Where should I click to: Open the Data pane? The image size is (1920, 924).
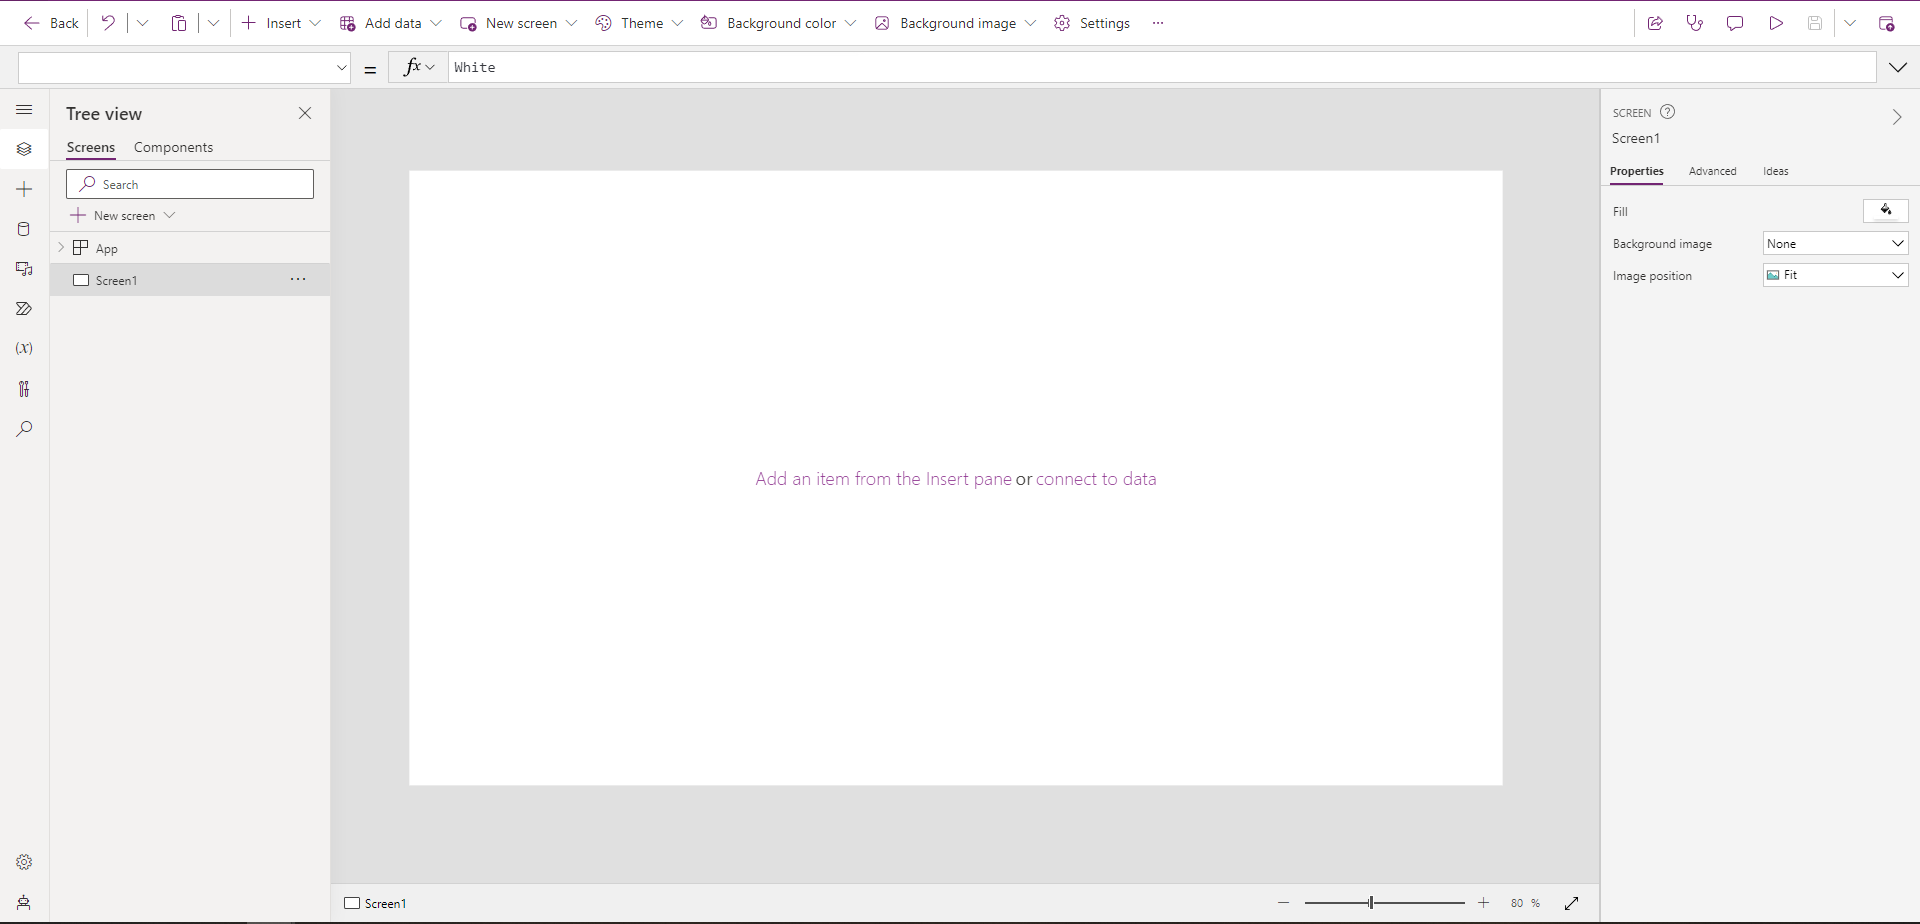pyautogui.click(x=24, y=228)
